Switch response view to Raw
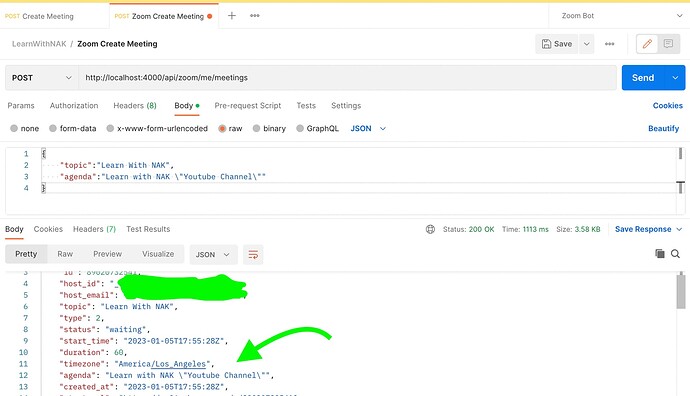The image size is (690, 396). point(65,254)
